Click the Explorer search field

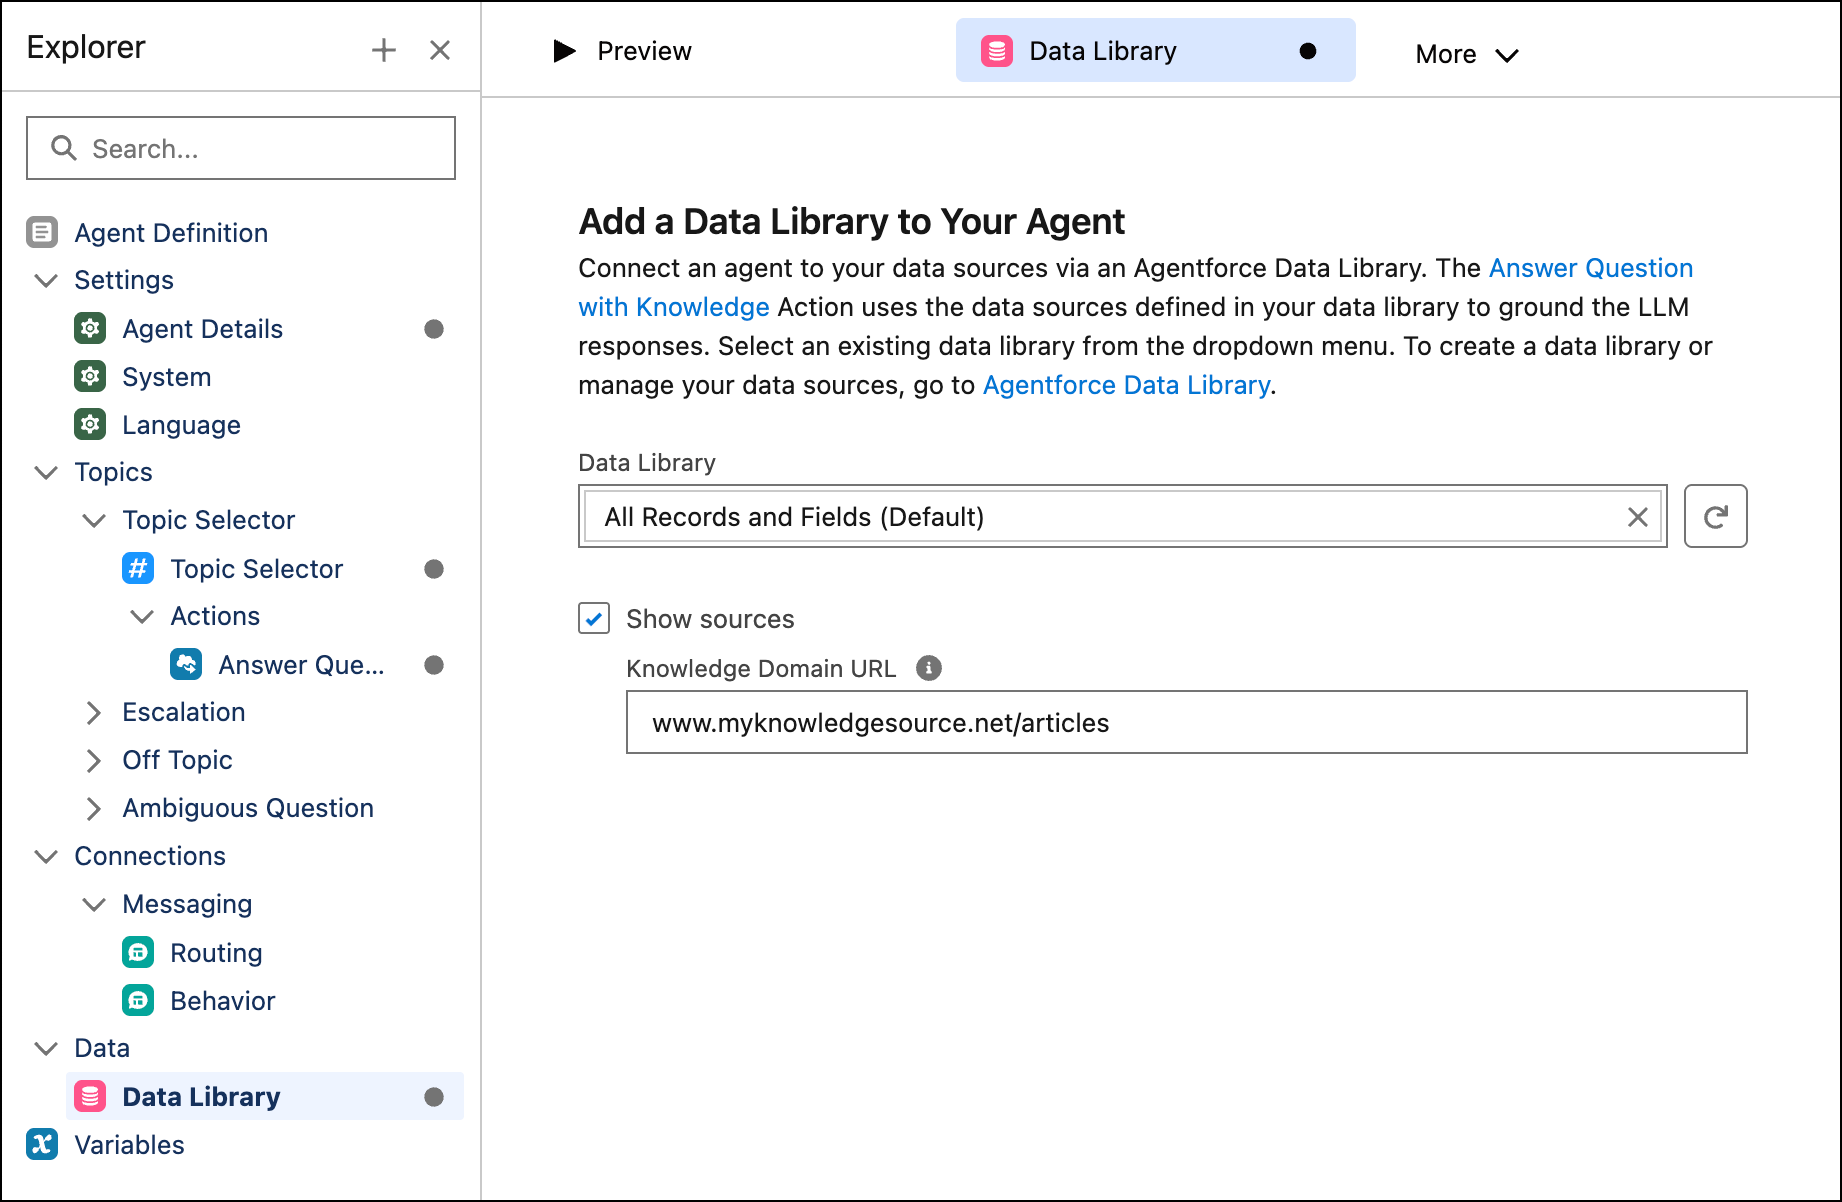click(241, 148)
